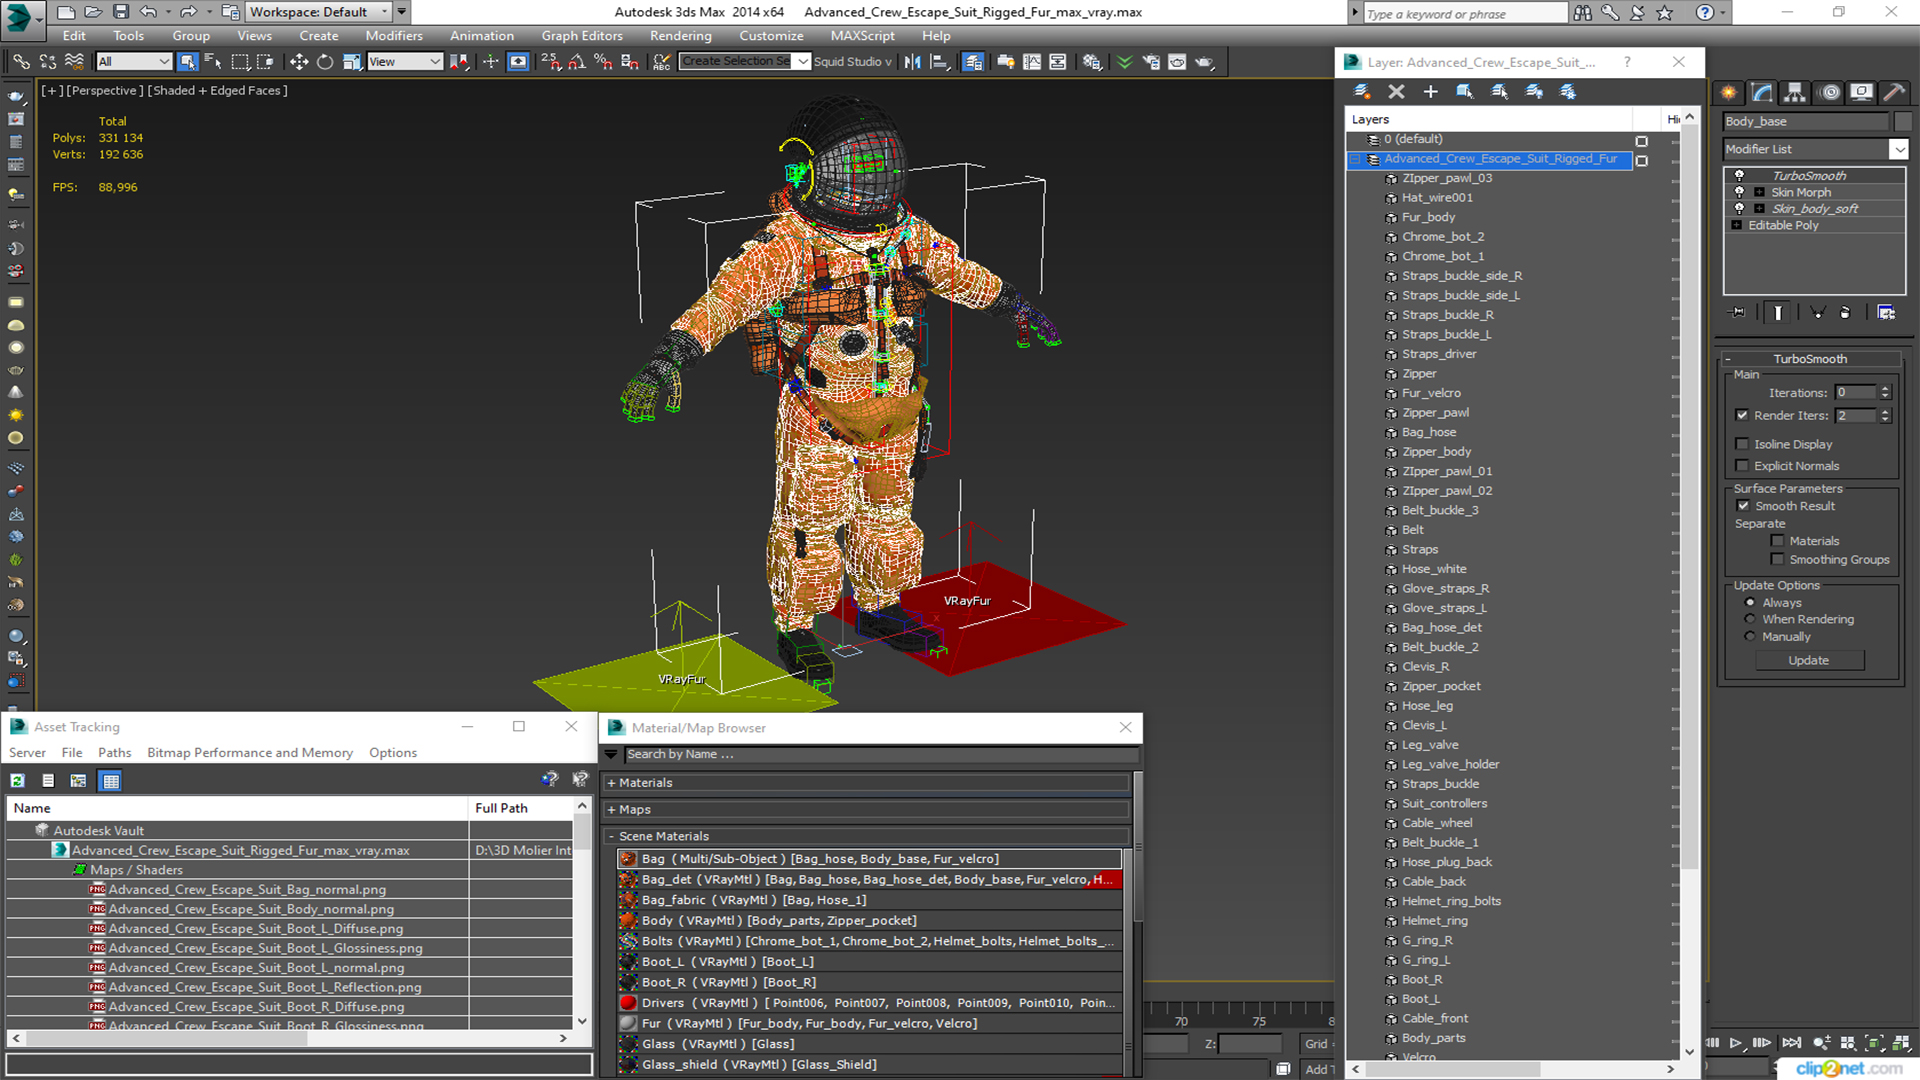This screenshot has width=1920, height=1080.
Task: Click the render teapot icon
Action: tap(1204, 62)
